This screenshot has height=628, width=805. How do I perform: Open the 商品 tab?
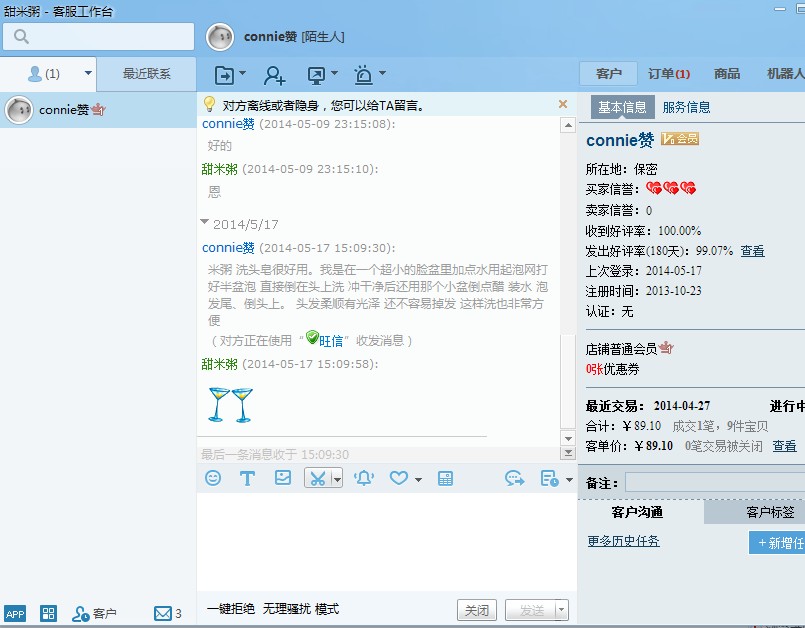tap(727, 74)
